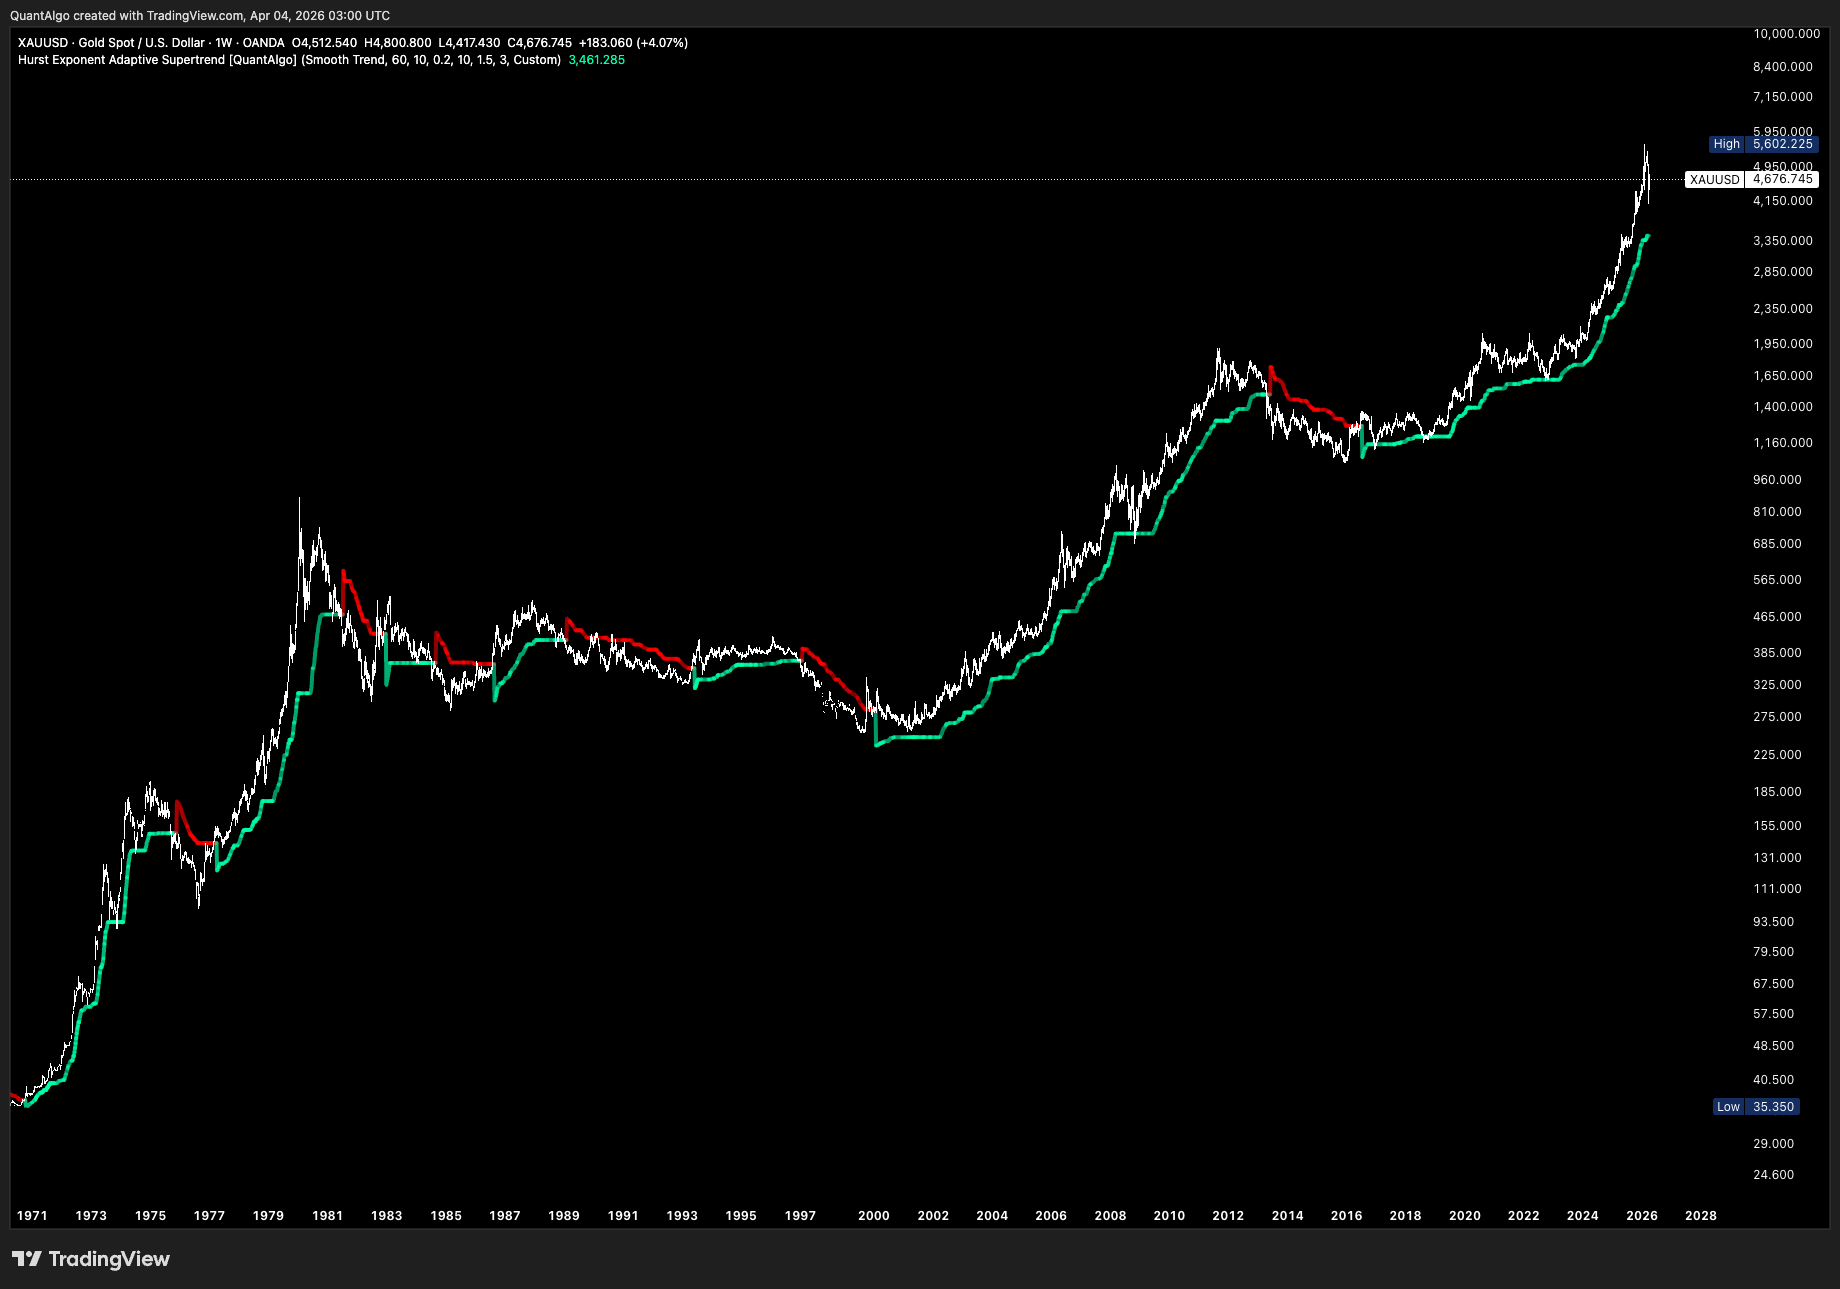Click the high price H4,800.800

tap(398, 43)
